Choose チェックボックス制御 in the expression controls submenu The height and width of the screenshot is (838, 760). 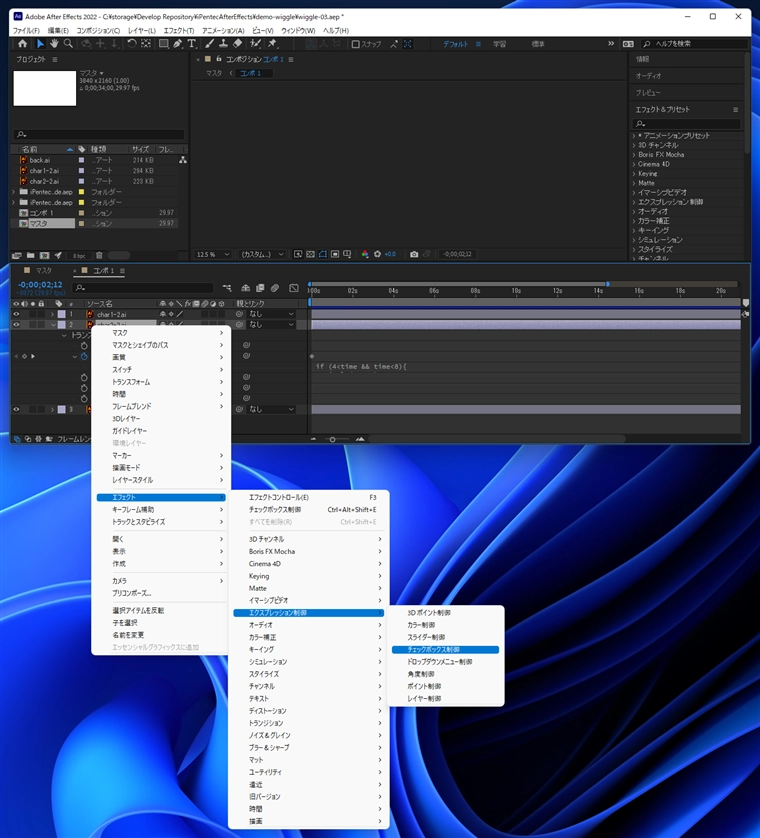pyautogui.click(x=445, y=650)
